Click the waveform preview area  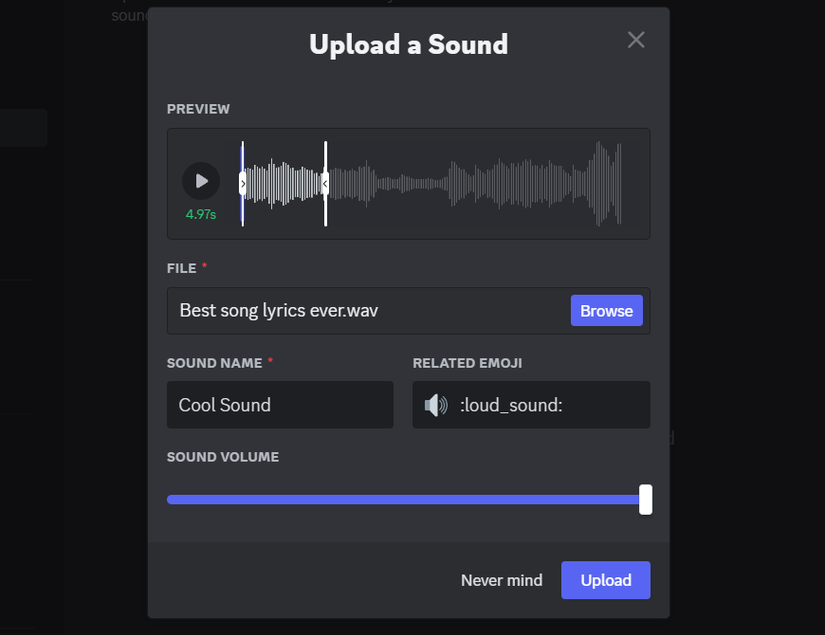(450, 183)
